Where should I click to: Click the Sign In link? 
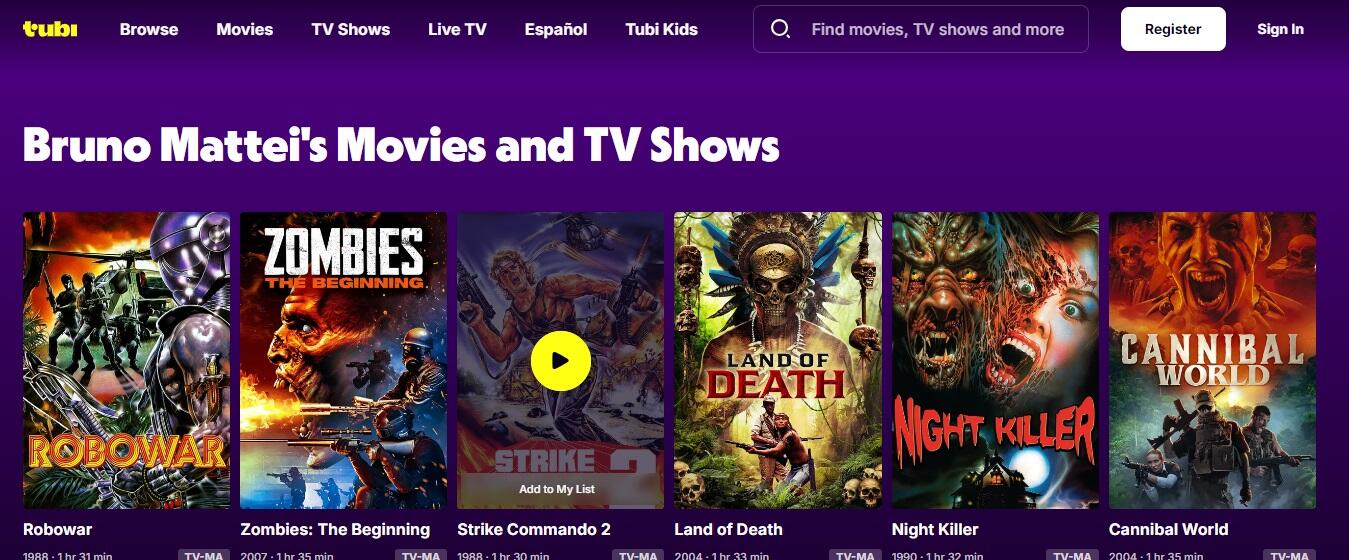(1280, 29)
